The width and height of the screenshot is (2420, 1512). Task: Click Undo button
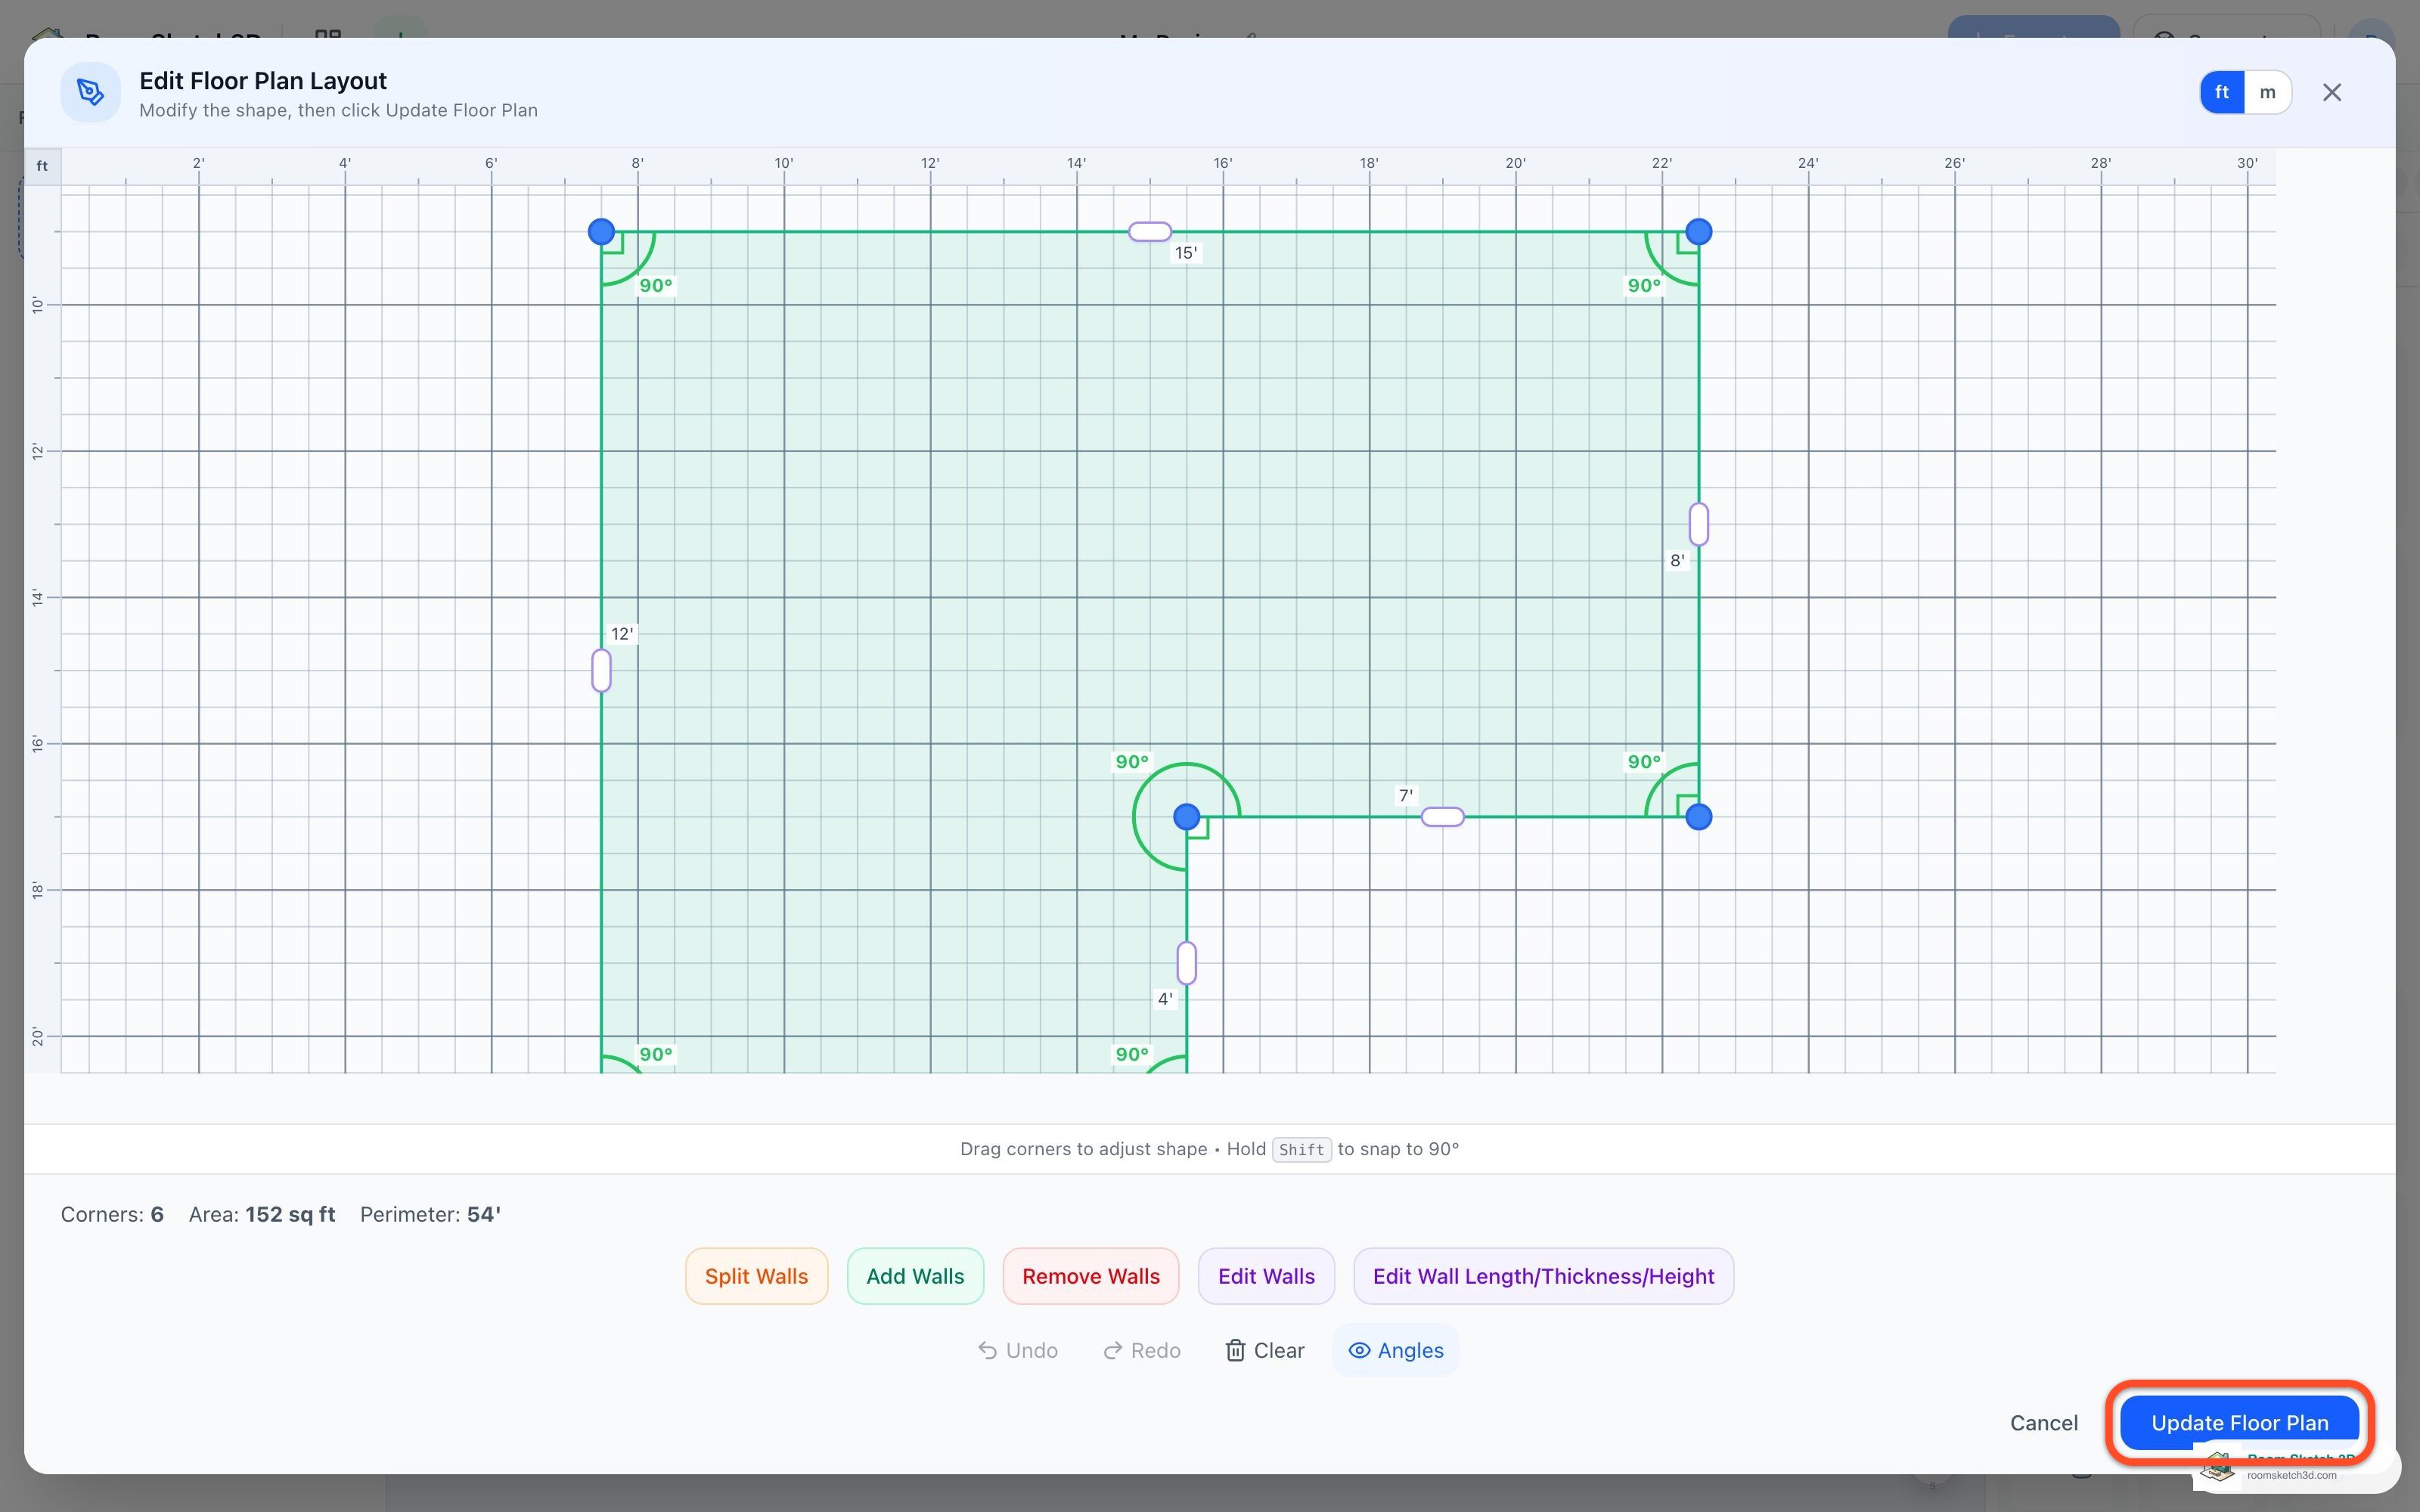coord(1017,1351)
